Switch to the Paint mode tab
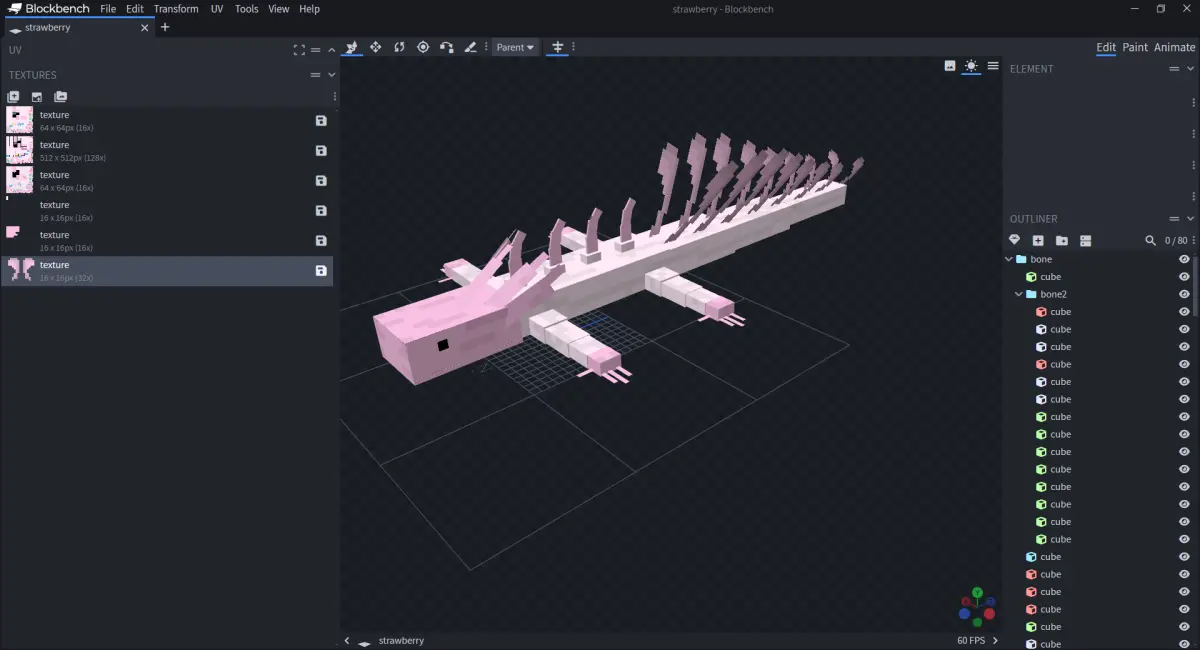1200x650 pixels. 1135,47
